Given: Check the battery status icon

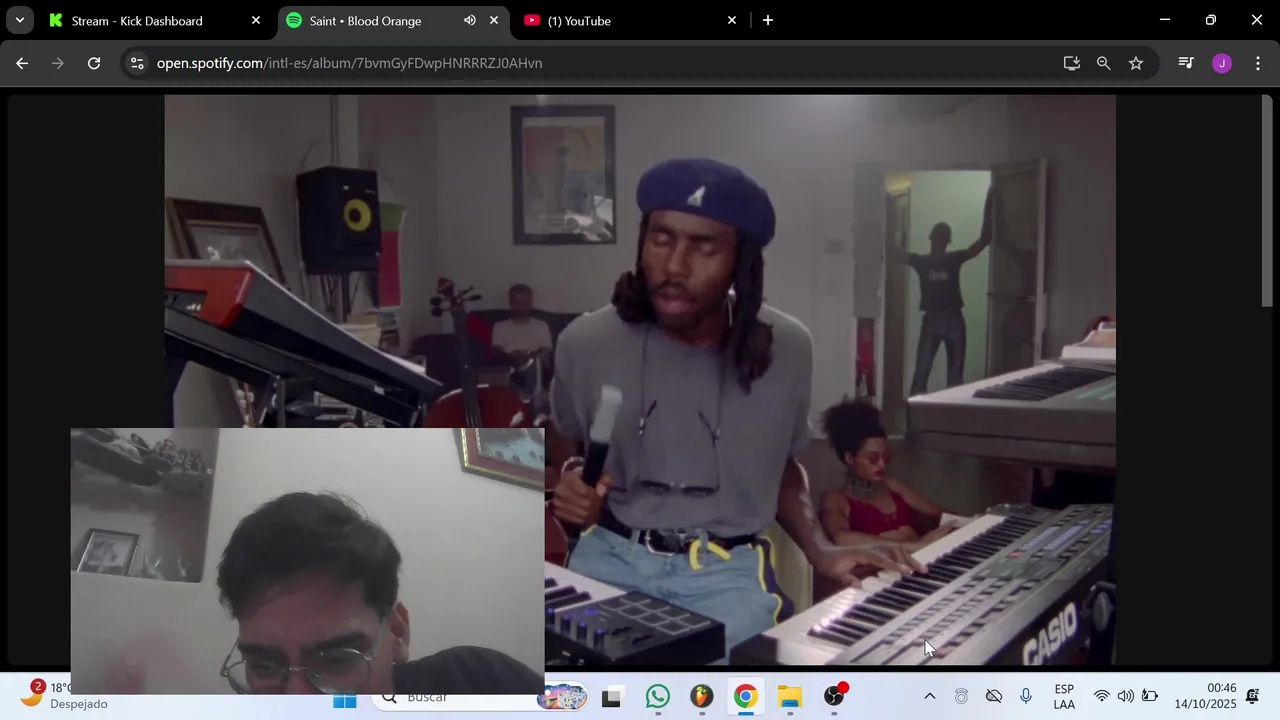Looking at the screenshot, I should coord(1150,696).
